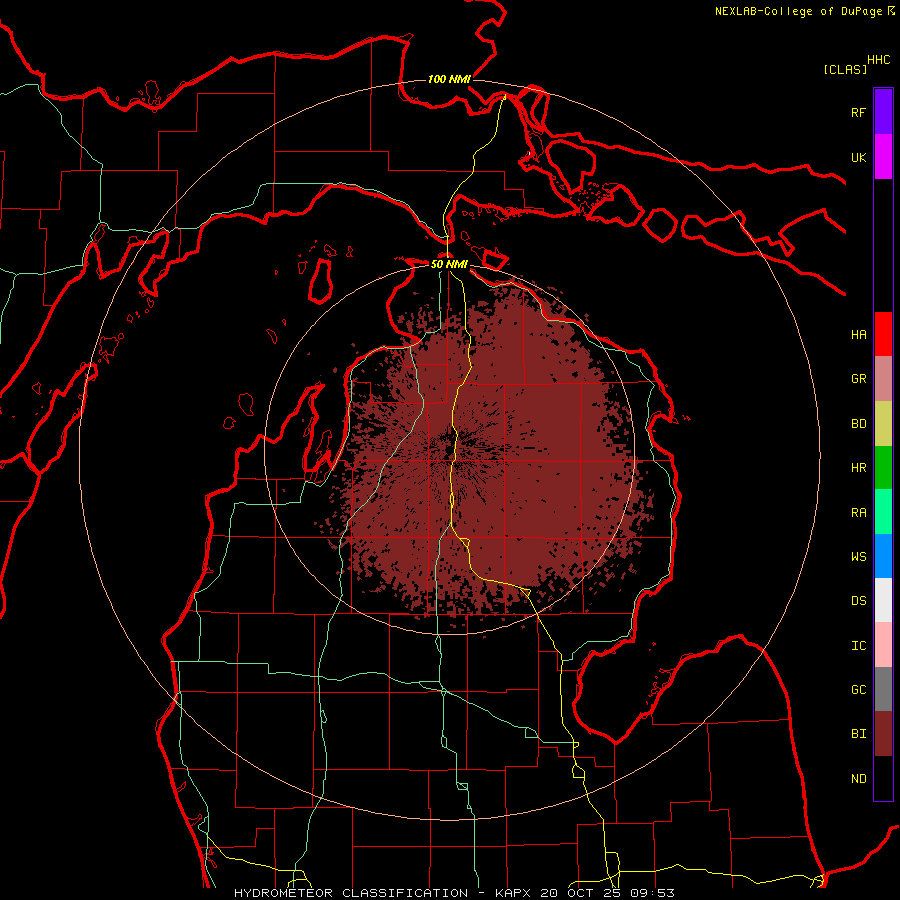Pick the RA light green legend swatch
This screenshot has height=900, width=900.
click(883, 512)
